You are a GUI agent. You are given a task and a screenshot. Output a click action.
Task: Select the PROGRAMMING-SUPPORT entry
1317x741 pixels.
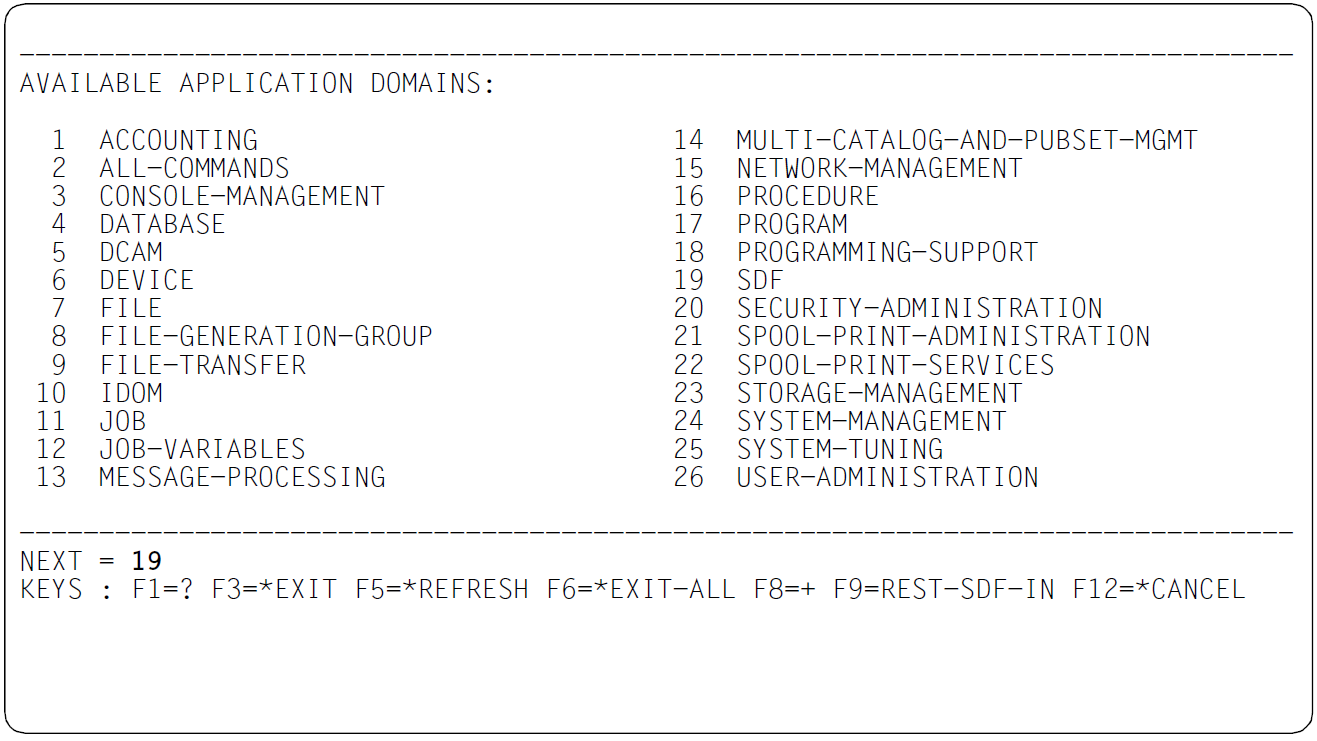[x=888, y=252]
